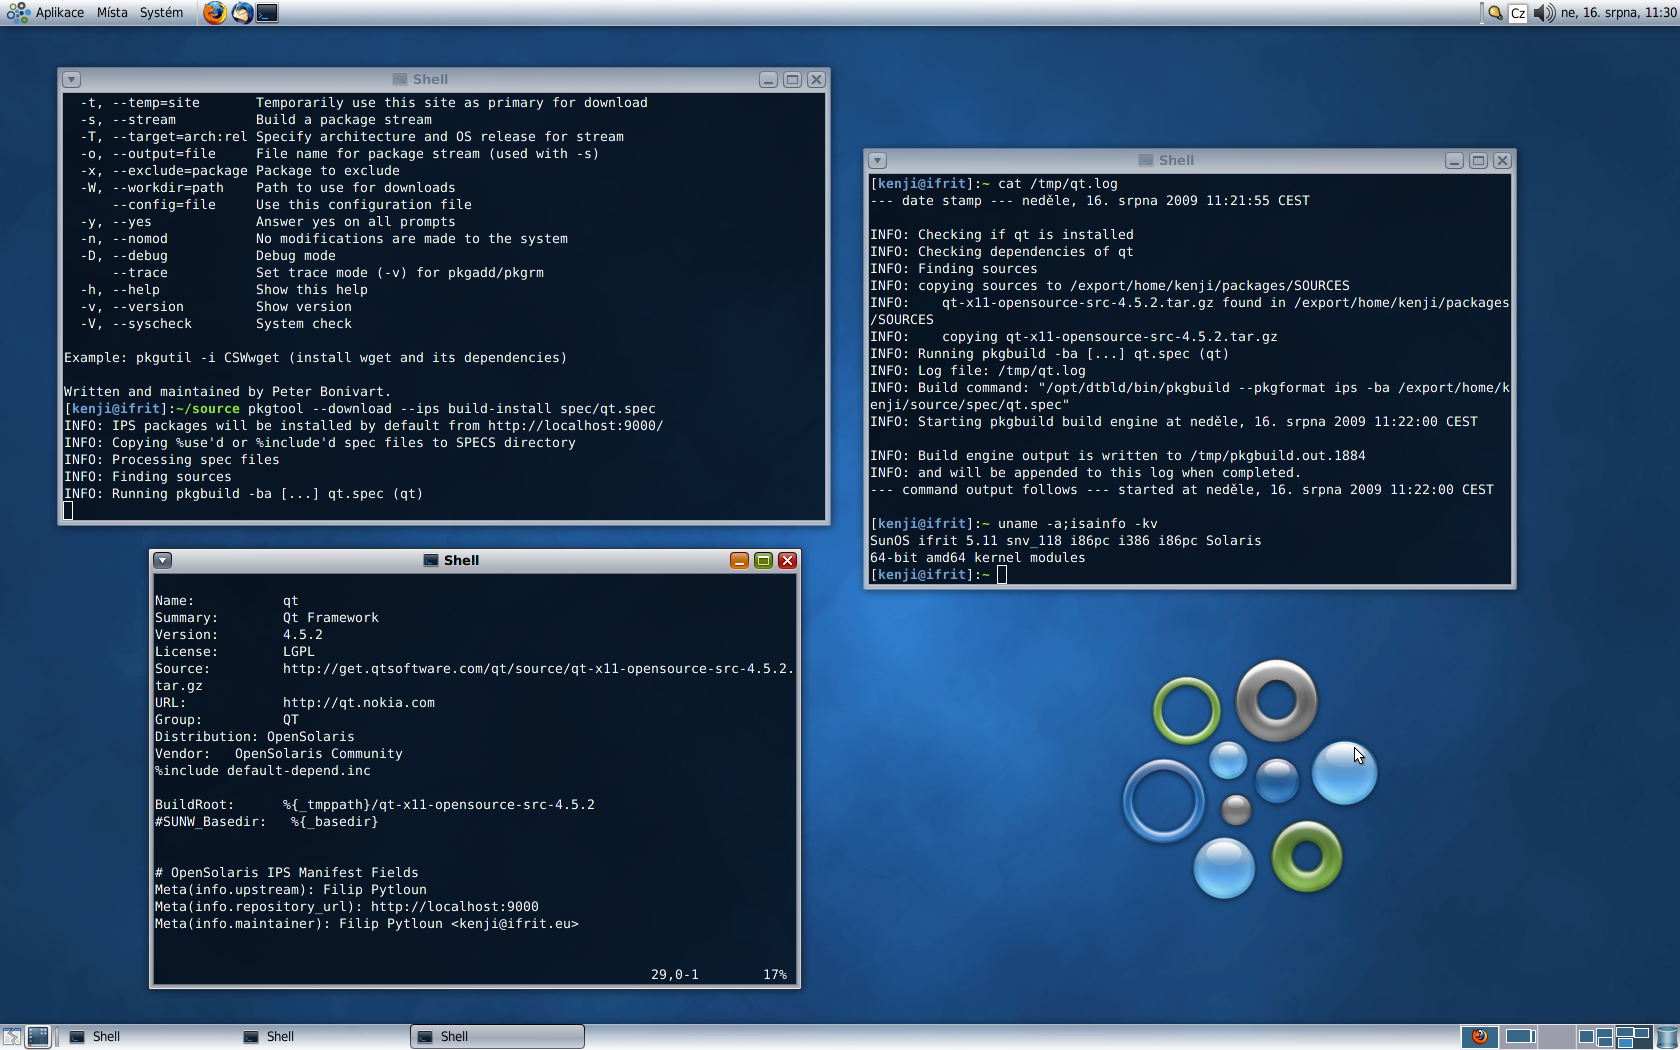Click 'Meta(info.maintainer): Filip Pytloun' line

coord(367,924)
